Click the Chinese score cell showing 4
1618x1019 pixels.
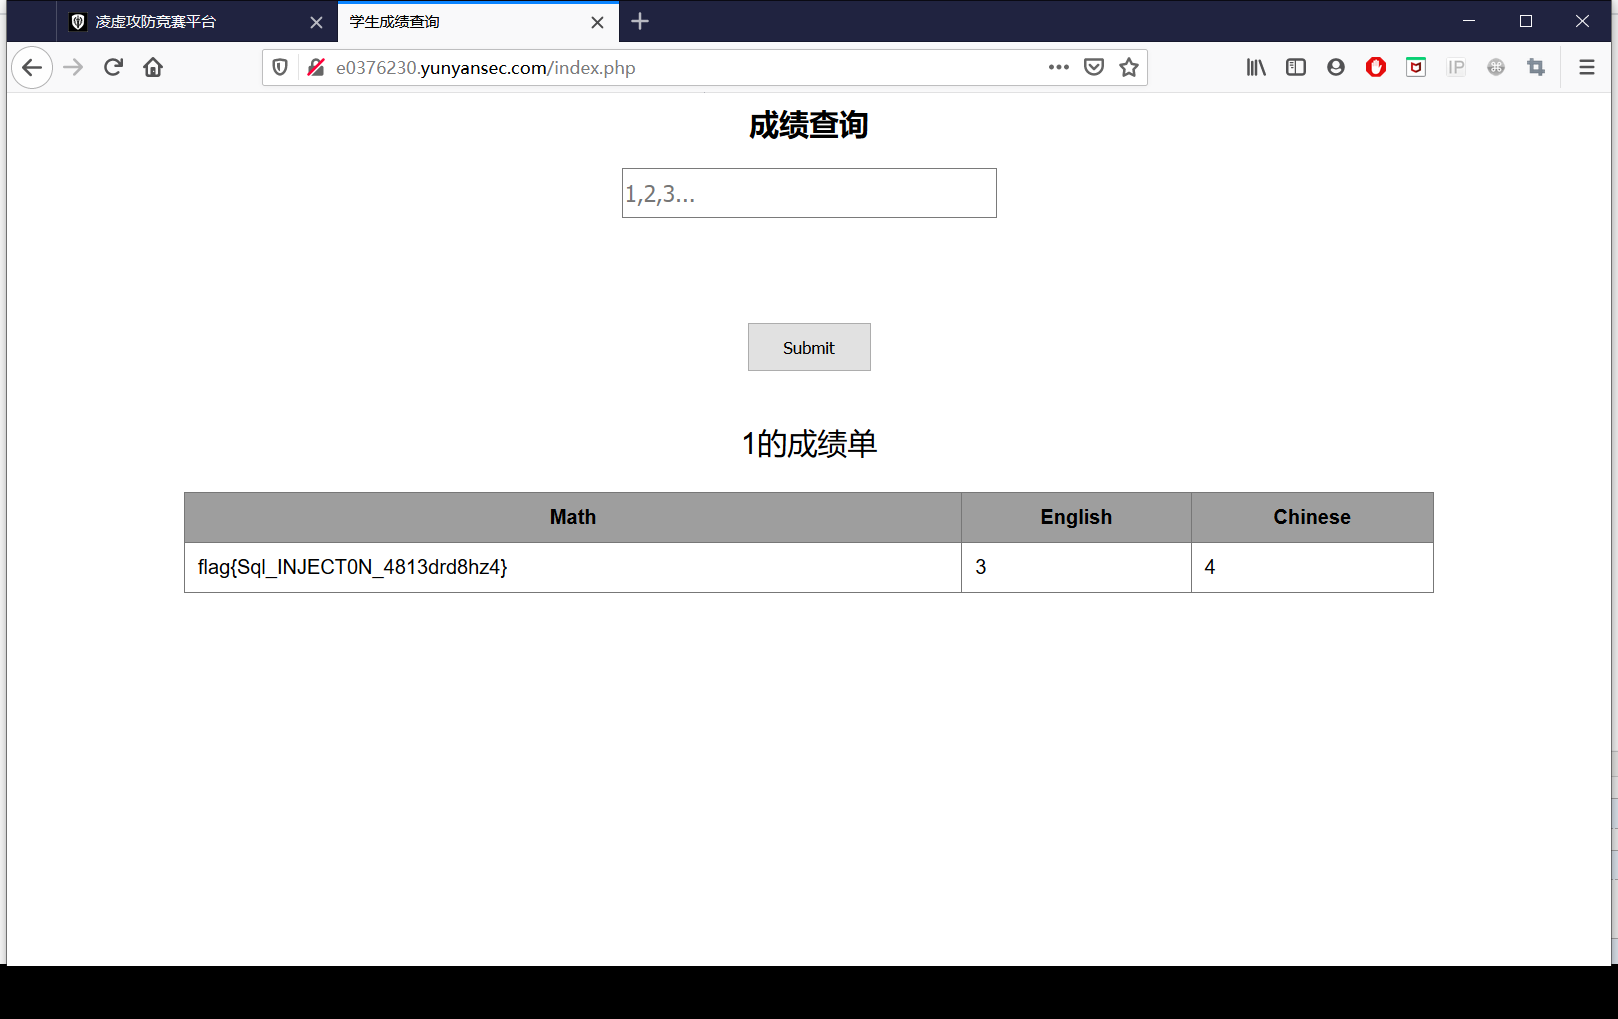1312,567
